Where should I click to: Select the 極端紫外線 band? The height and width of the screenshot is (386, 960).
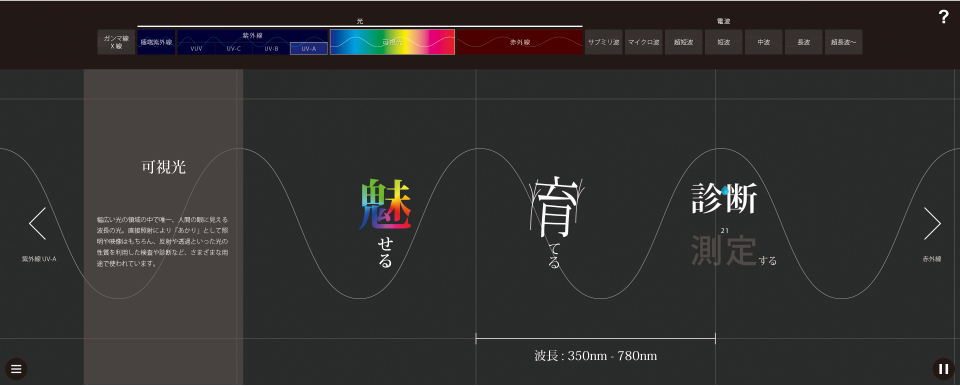click(x=156, y=42)
